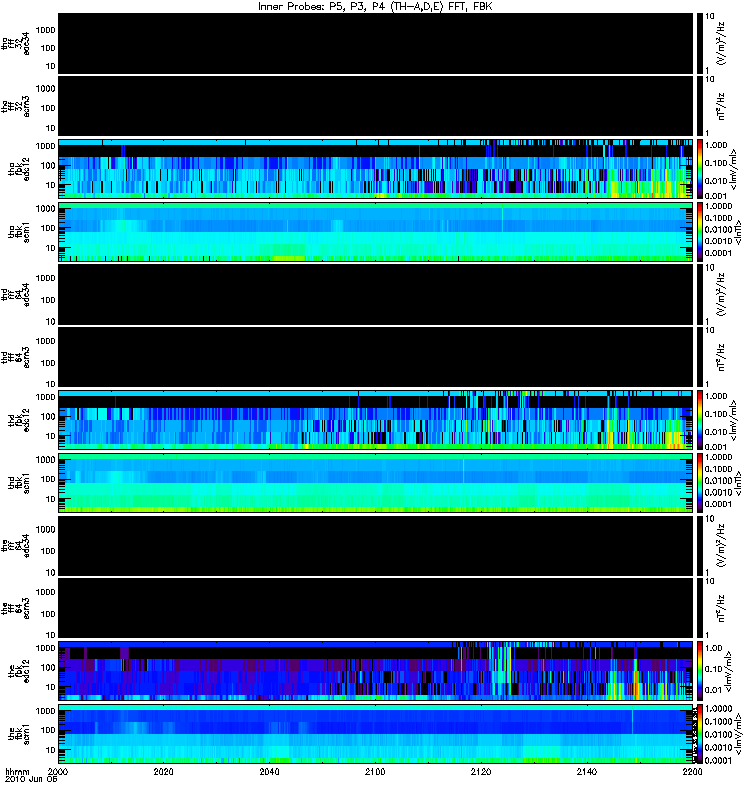Viewport: 750px width, 800px height.
Task: Select the tha fbk scm1 spectrogram panel
Action: pyautogui.click(x=376, y=232)
